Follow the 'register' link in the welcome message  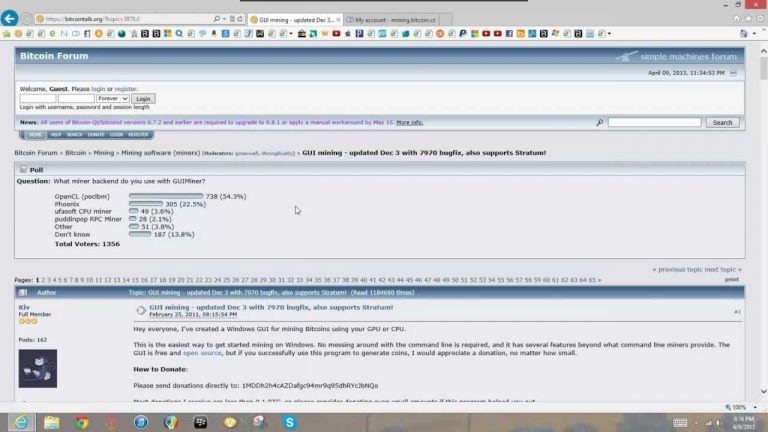tap(125, 89)
